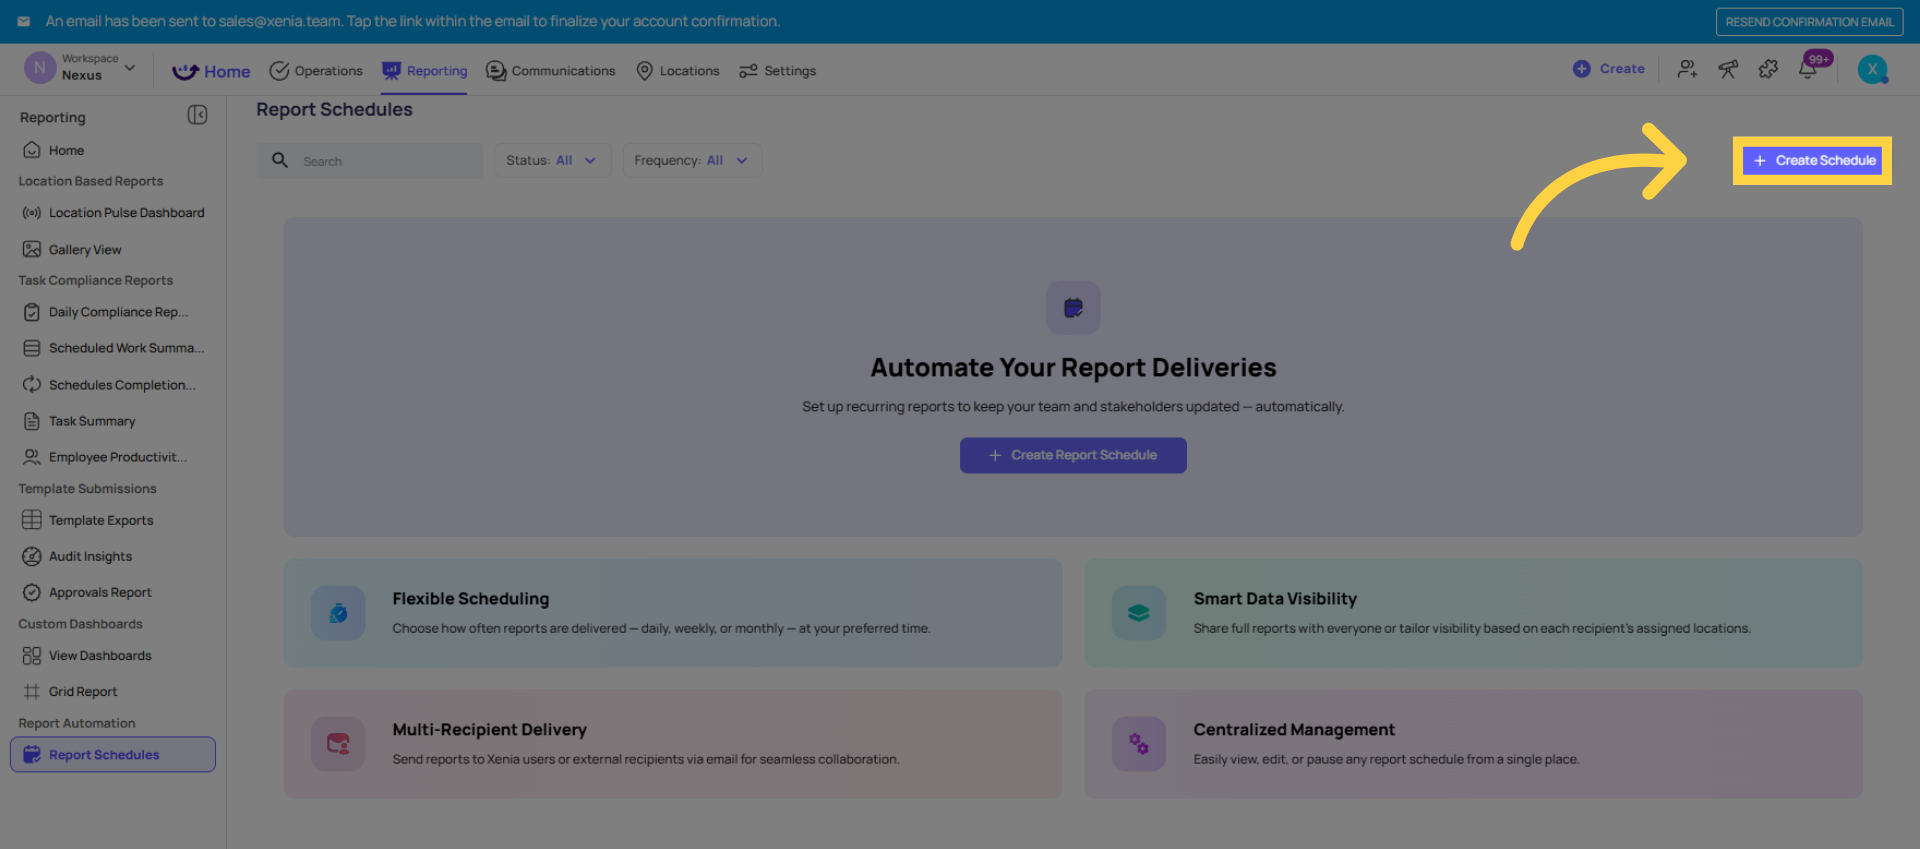This screenshot has width=1920, height=849.
Task: Click the Location Based Reports section label
Action: point(91,181)
